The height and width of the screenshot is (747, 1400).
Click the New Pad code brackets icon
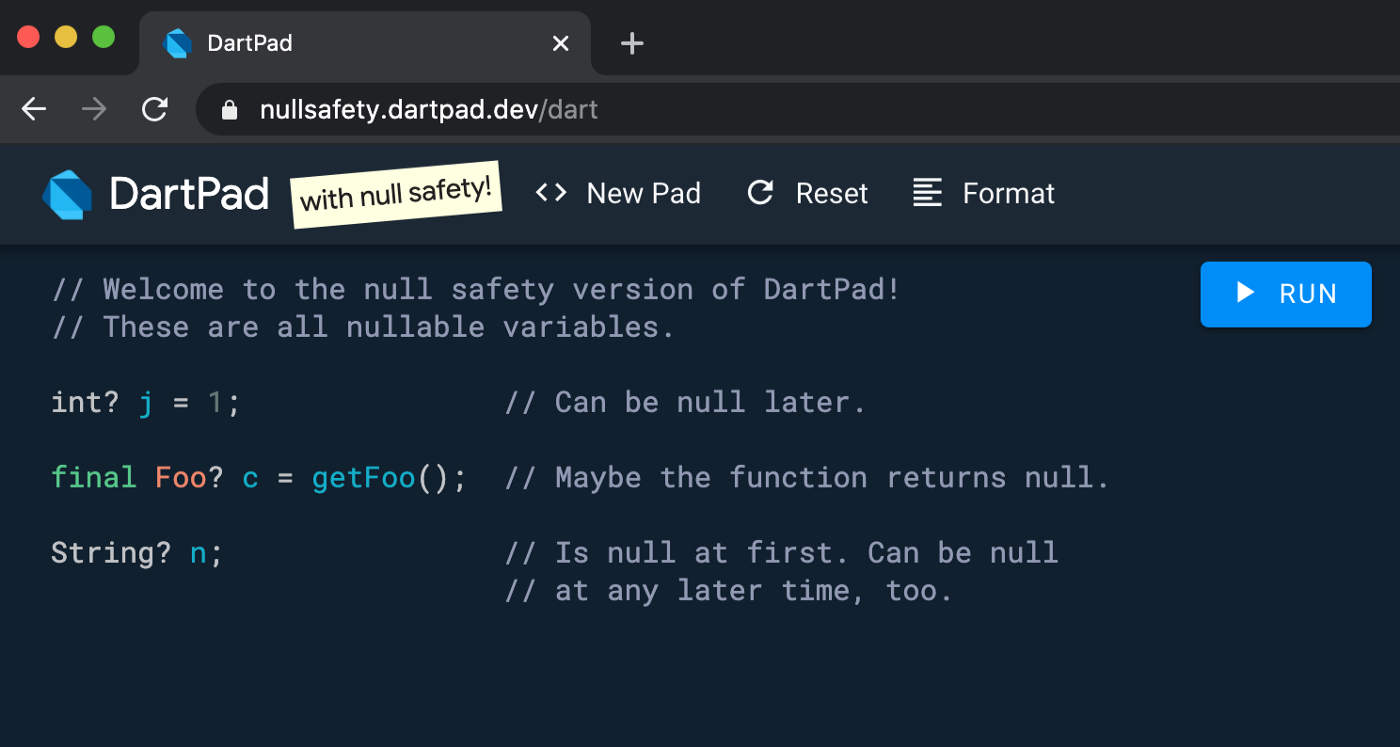pyautogui.click(x=551, y=192)
